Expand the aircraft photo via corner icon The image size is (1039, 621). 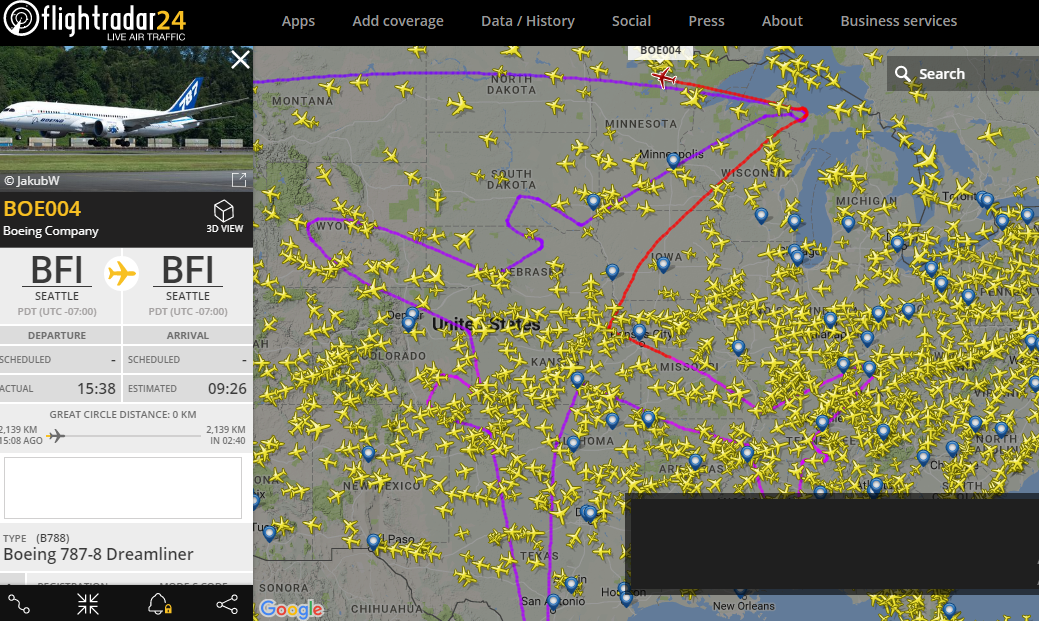click(239, 180)
